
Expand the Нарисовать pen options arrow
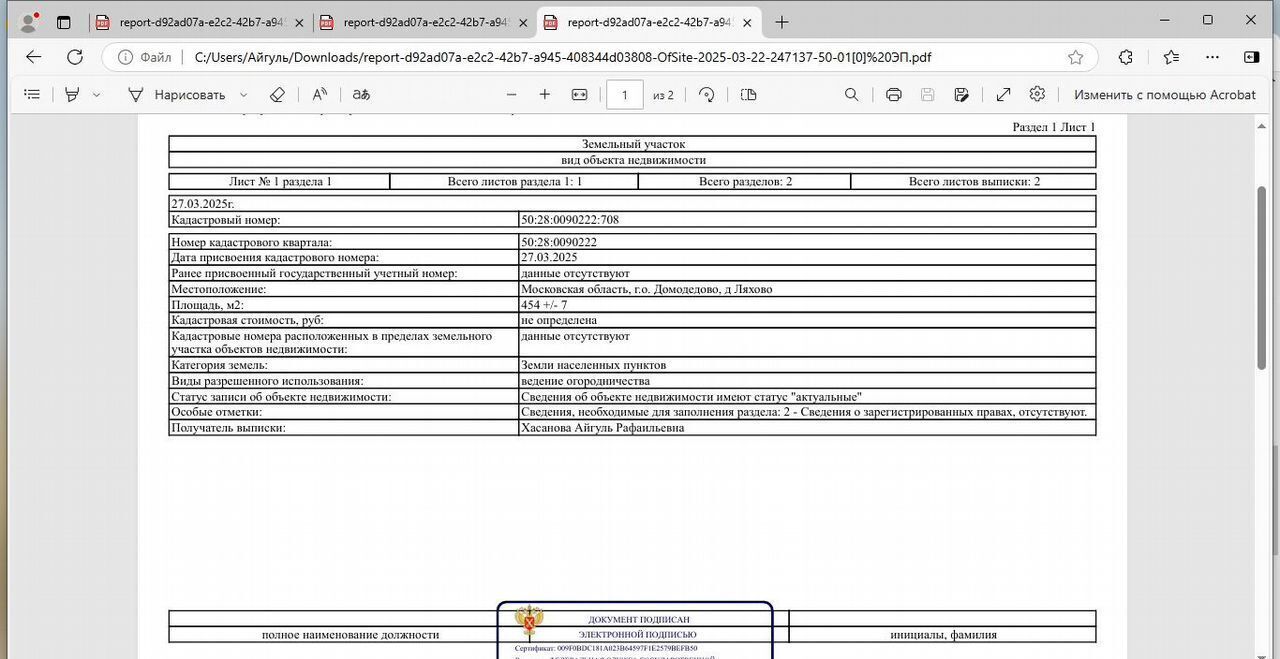(243, 95)
